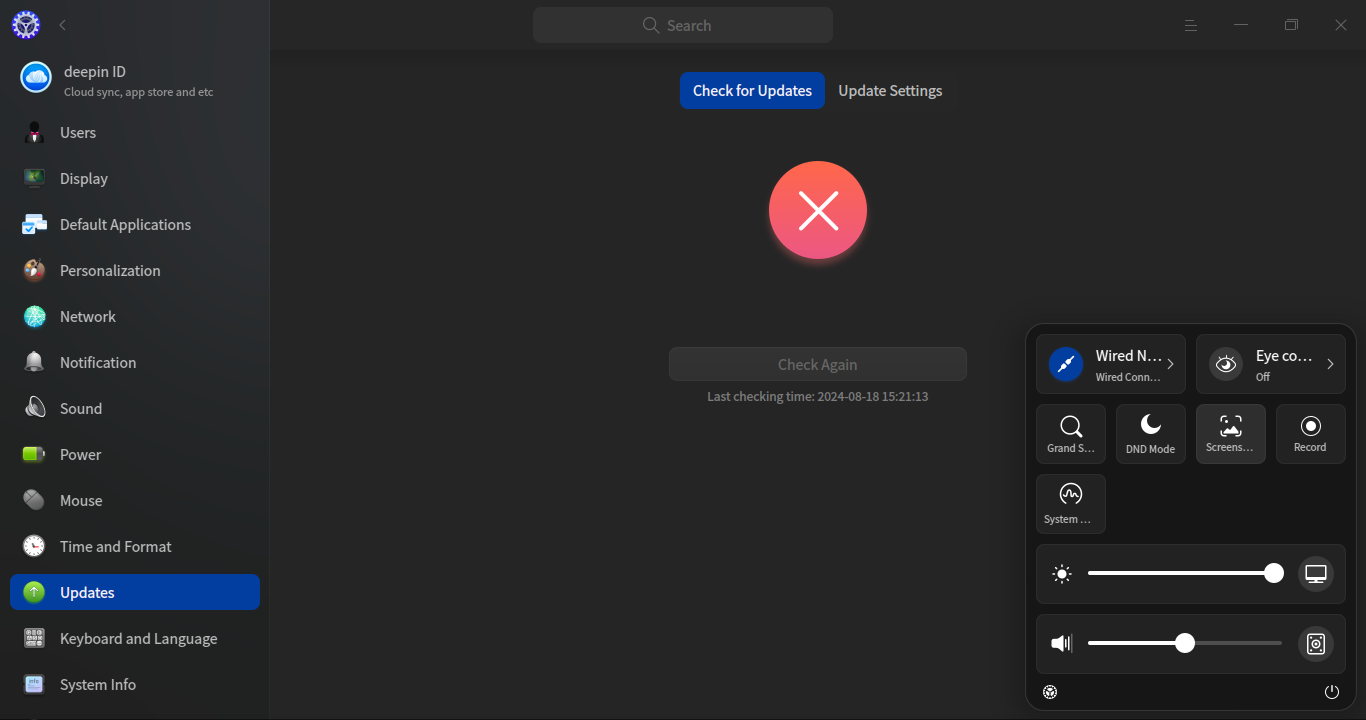Screen dimensions: 1366x720
Task: Select the Notification section
Action: coord(135,363)
